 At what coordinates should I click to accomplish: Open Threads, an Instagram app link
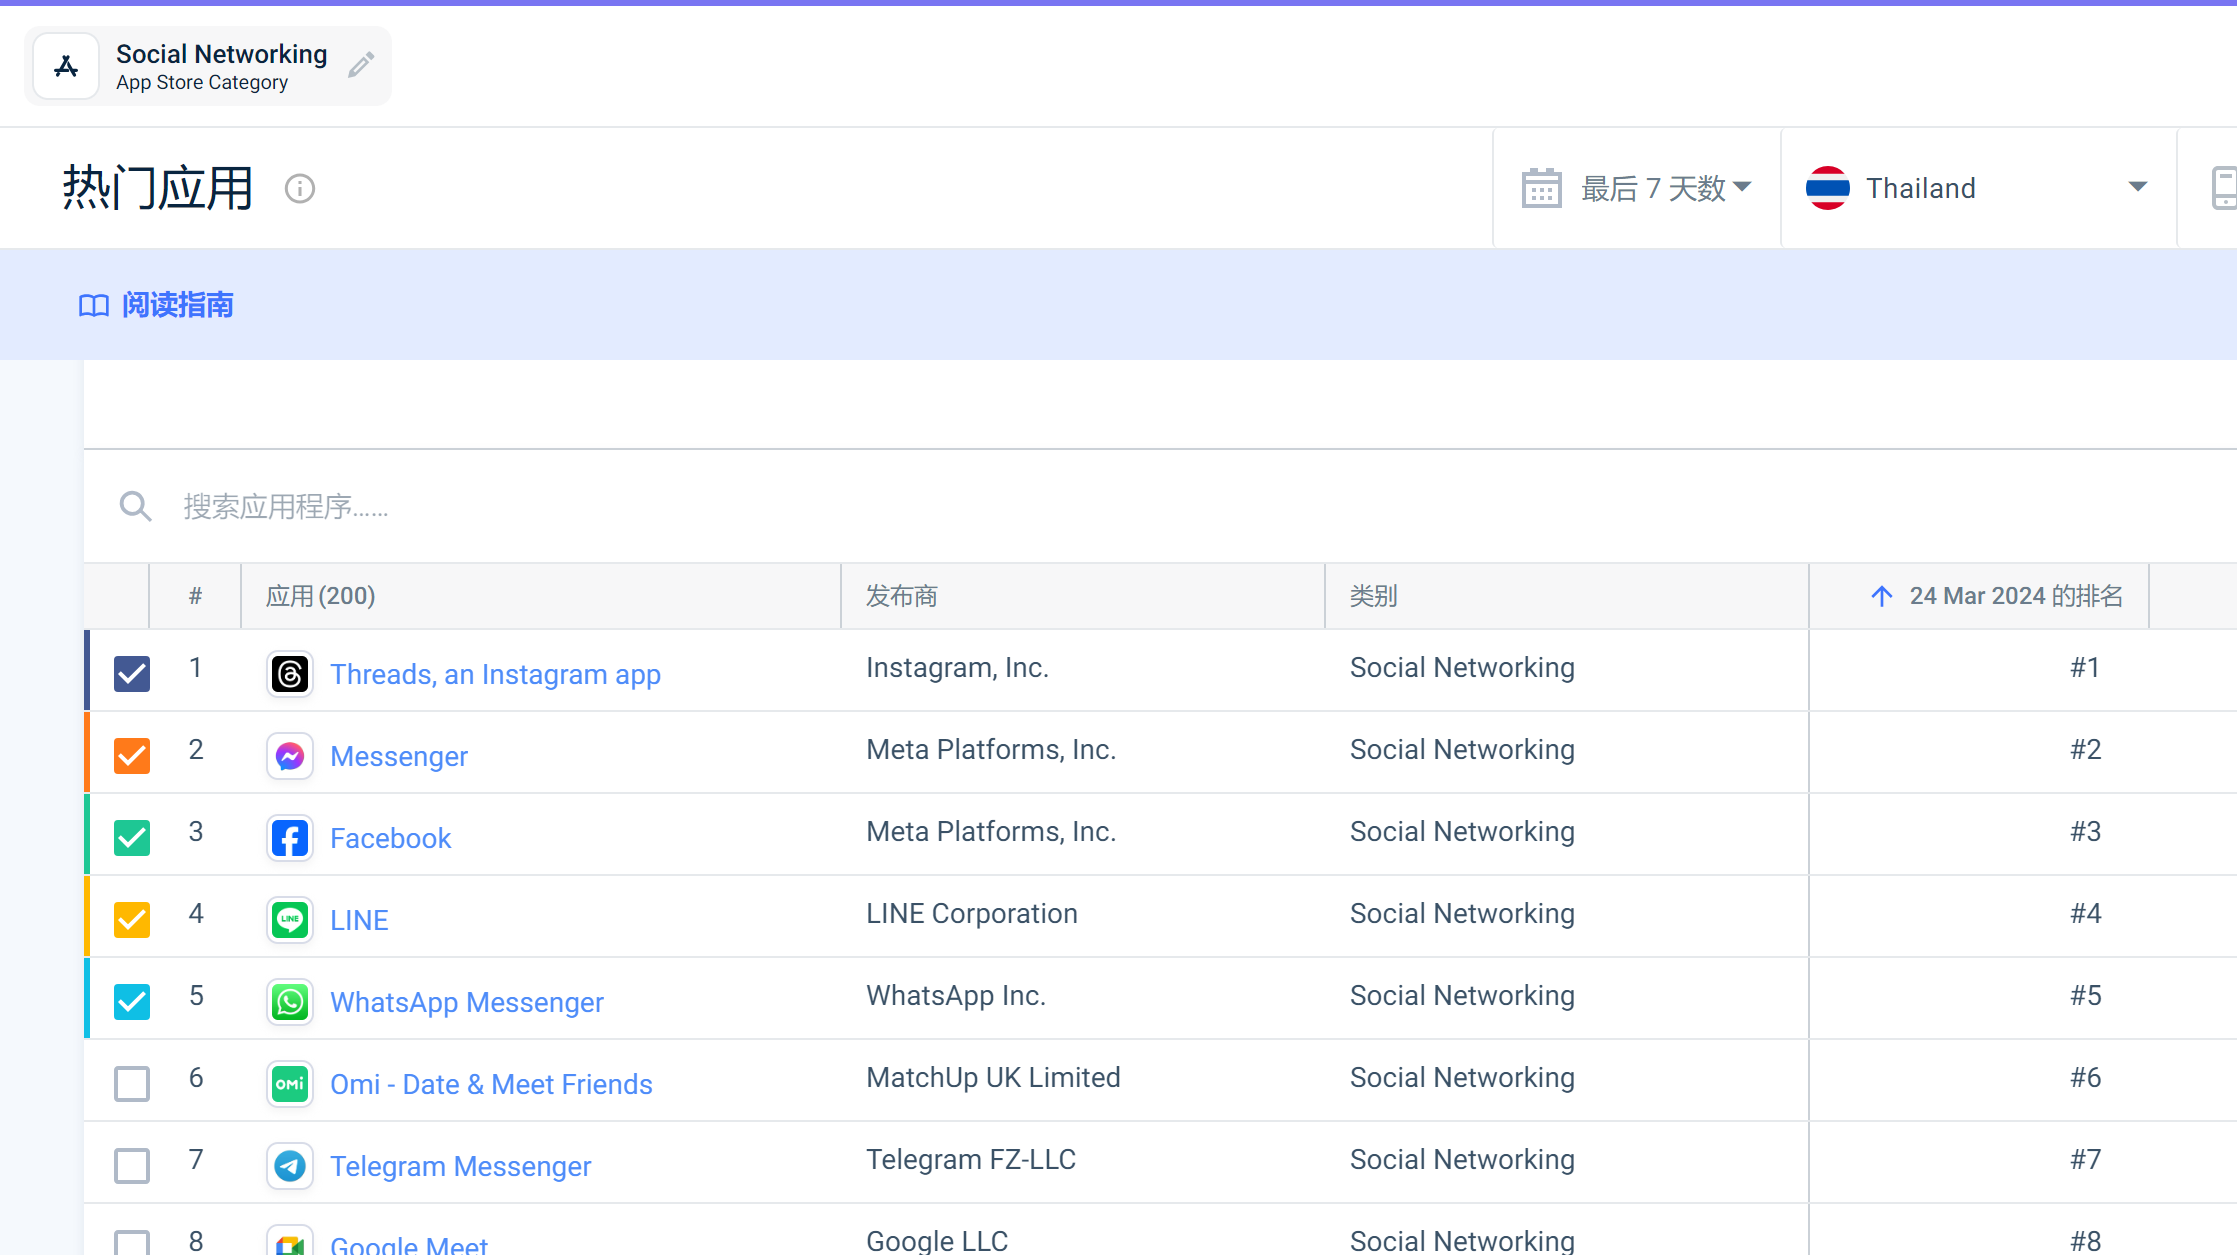pos(495,674)
